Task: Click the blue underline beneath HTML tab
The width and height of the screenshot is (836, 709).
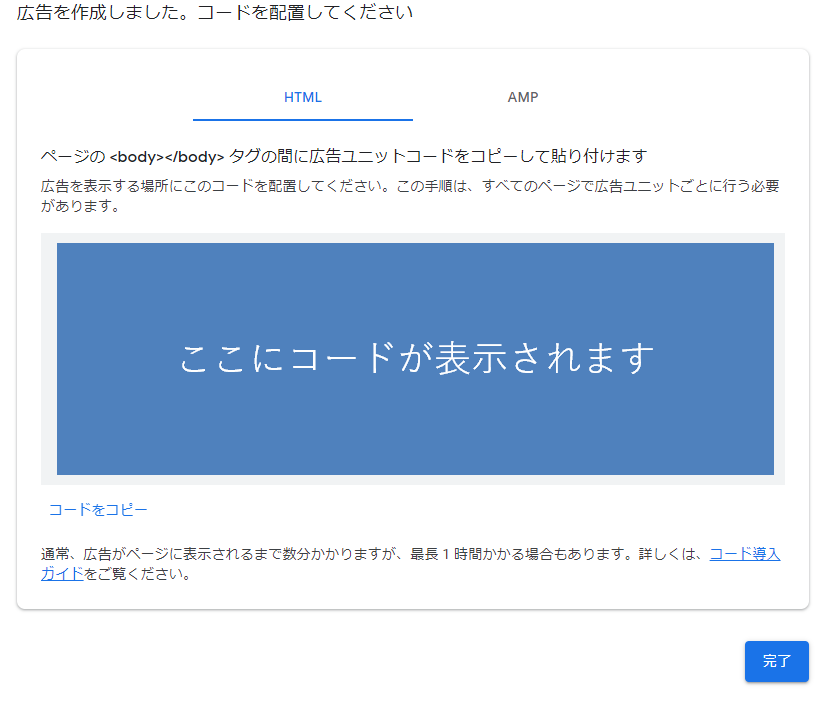Action: click(302, 119)
